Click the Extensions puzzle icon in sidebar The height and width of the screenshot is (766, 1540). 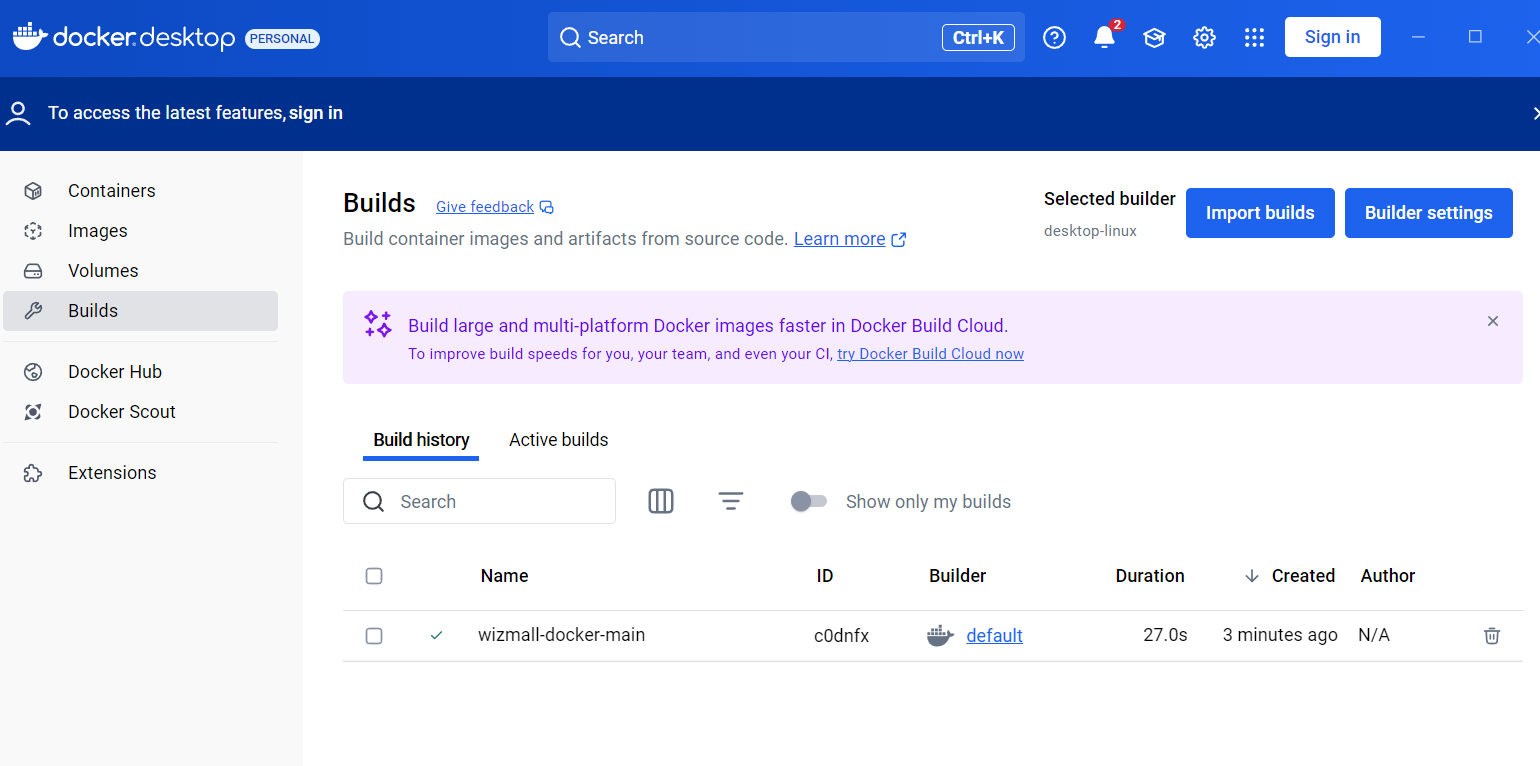click(33, 473)
